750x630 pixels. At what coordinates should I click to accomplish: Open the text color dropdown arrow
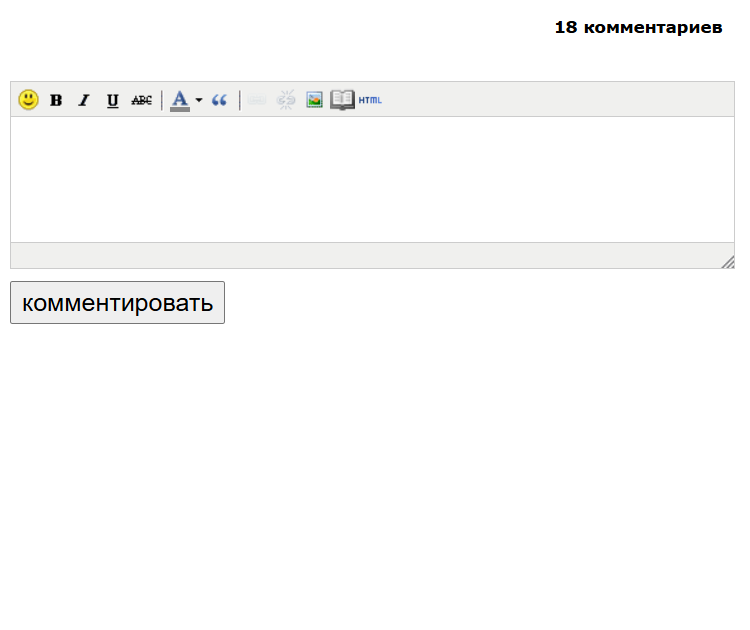point(199,100)
